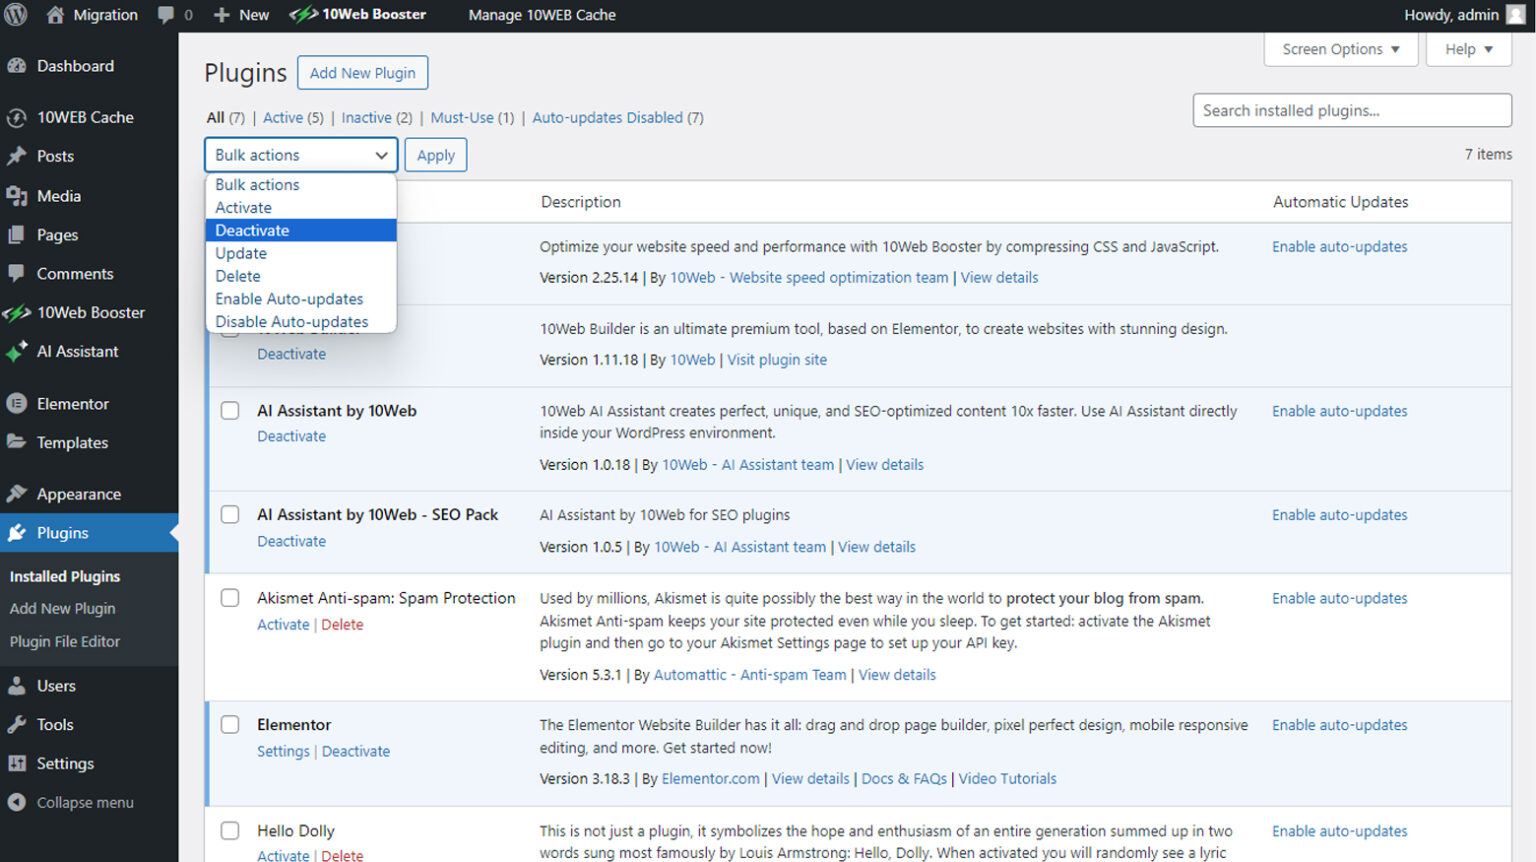Open Elementor using its sidebar icon
This screenshot has width=1536, height=862.
pyautogui.click(x=16, y=404)
